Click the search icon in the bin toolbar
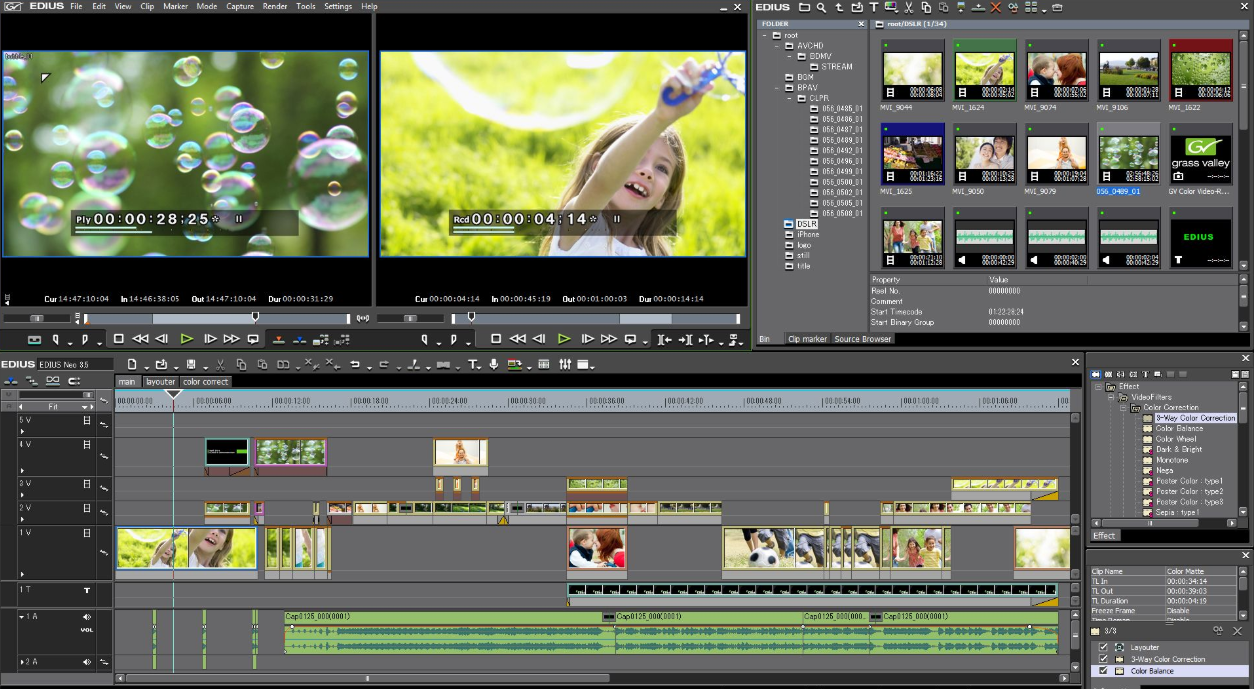 pos(821,7)
